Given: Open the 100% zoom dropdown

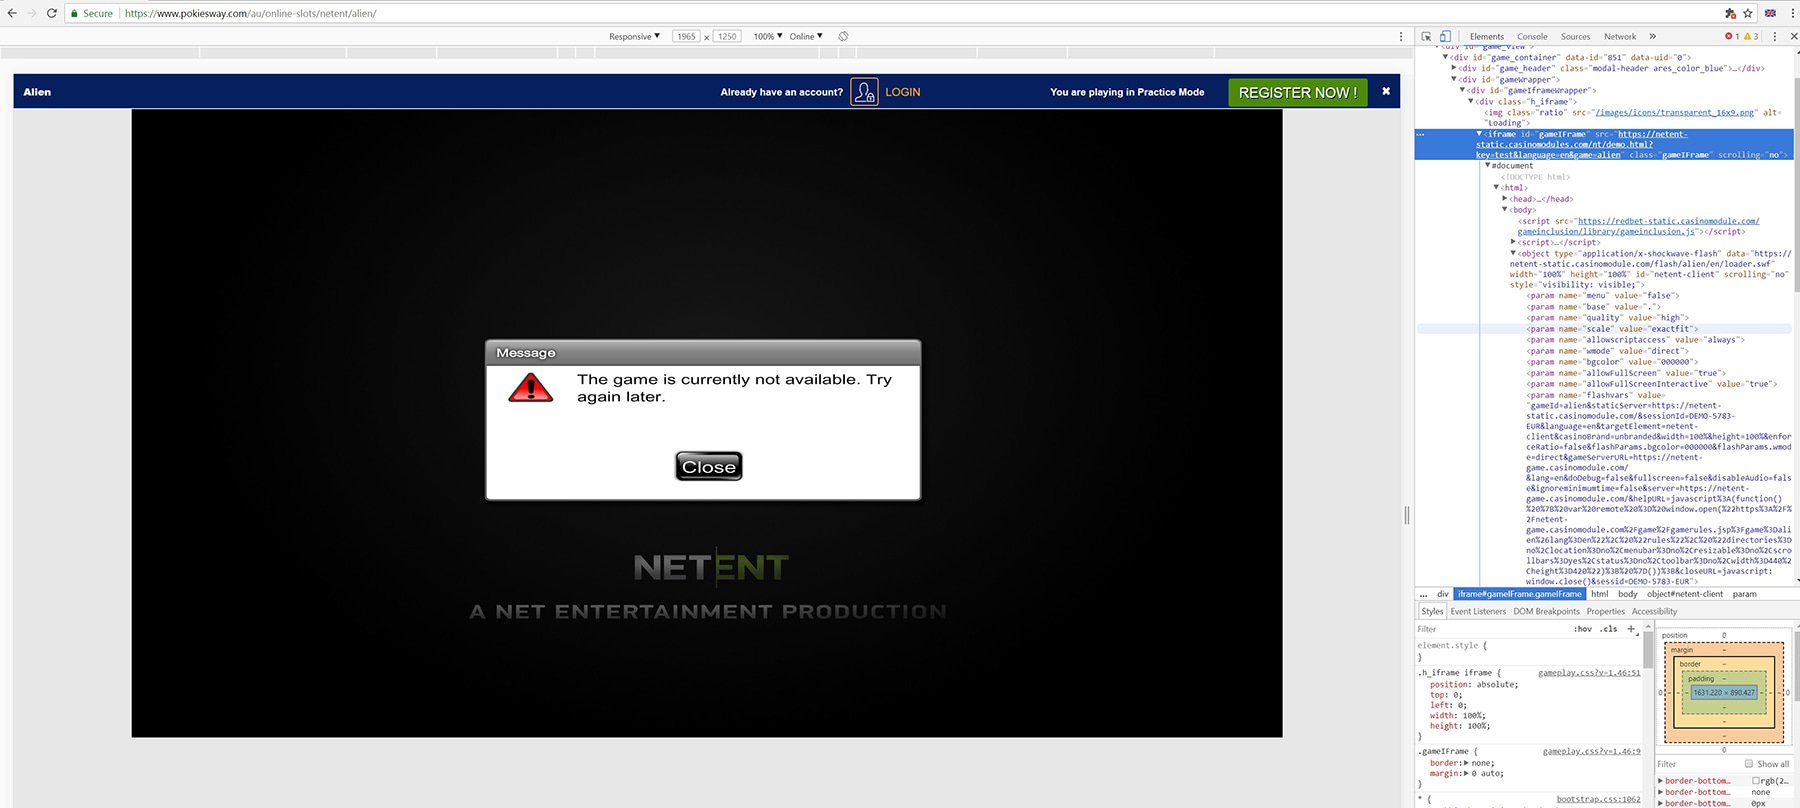Looking at the screenshot, I should pos(768,36).
